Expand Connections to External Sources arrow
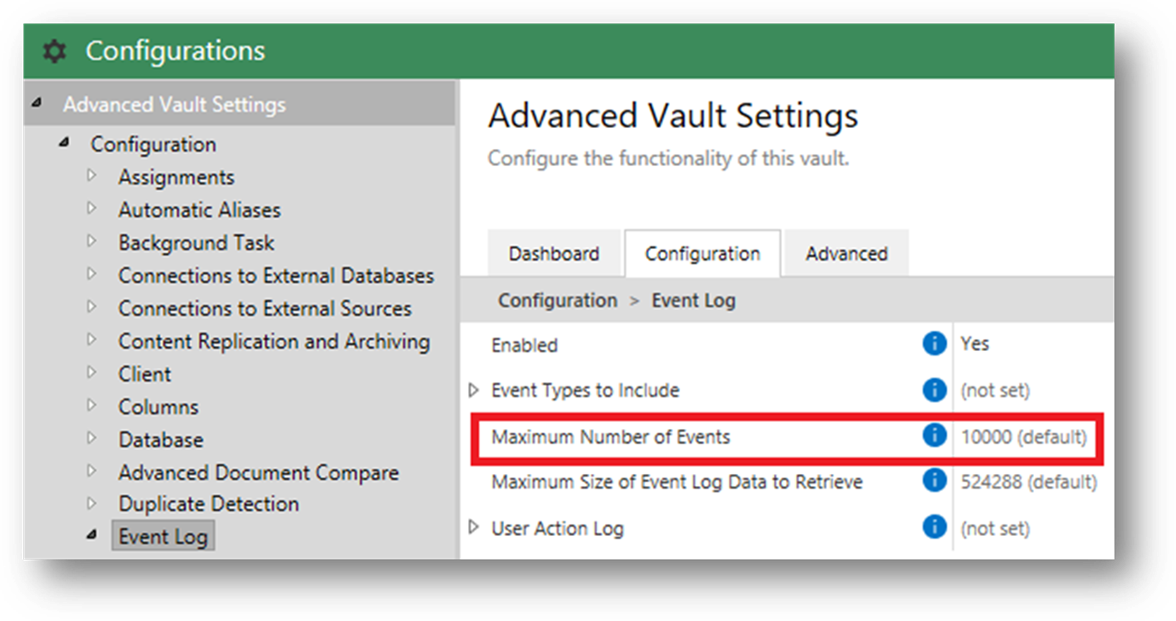 [92, 307]
